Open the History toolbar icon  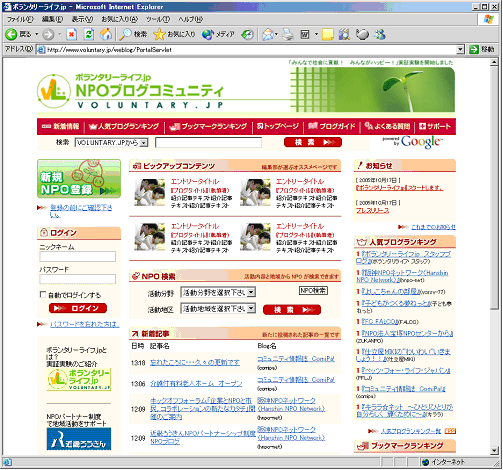point(247,34)
